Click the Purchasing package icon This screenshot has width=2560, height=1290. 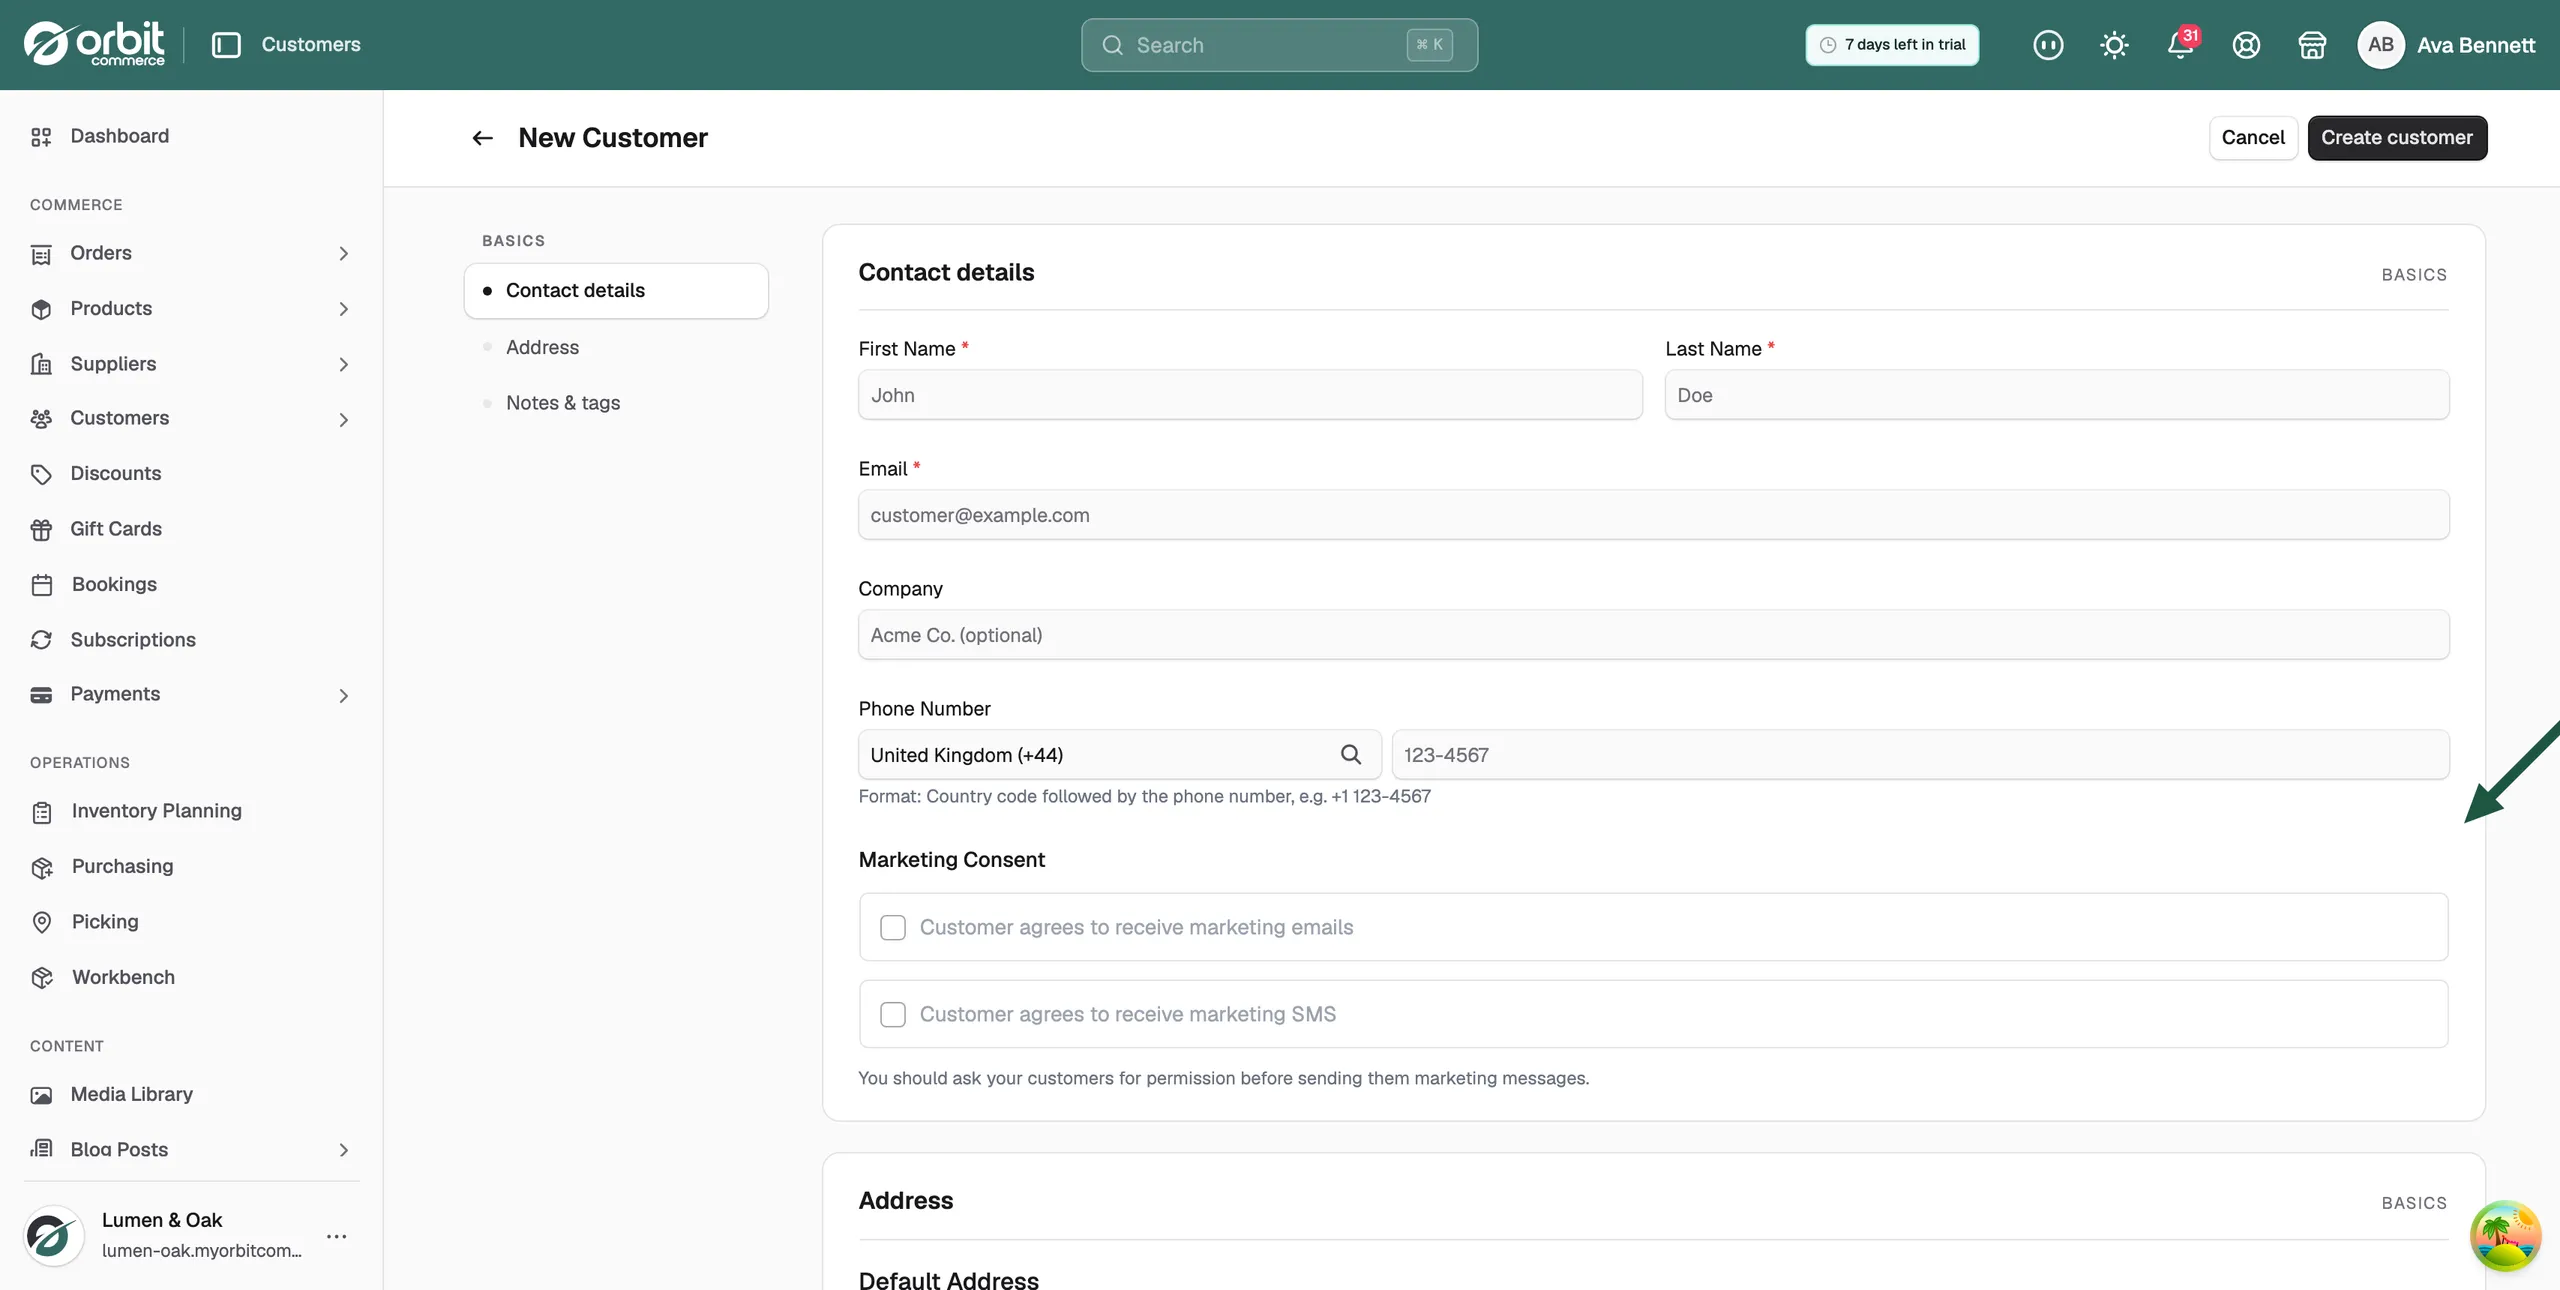coord(41,867)
